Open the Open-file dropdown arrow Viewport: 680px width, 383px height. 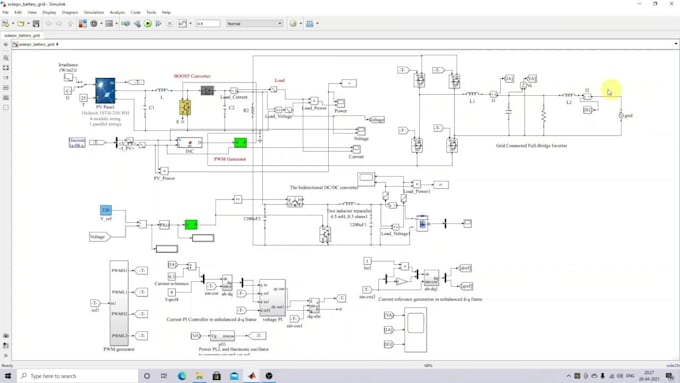27,23
